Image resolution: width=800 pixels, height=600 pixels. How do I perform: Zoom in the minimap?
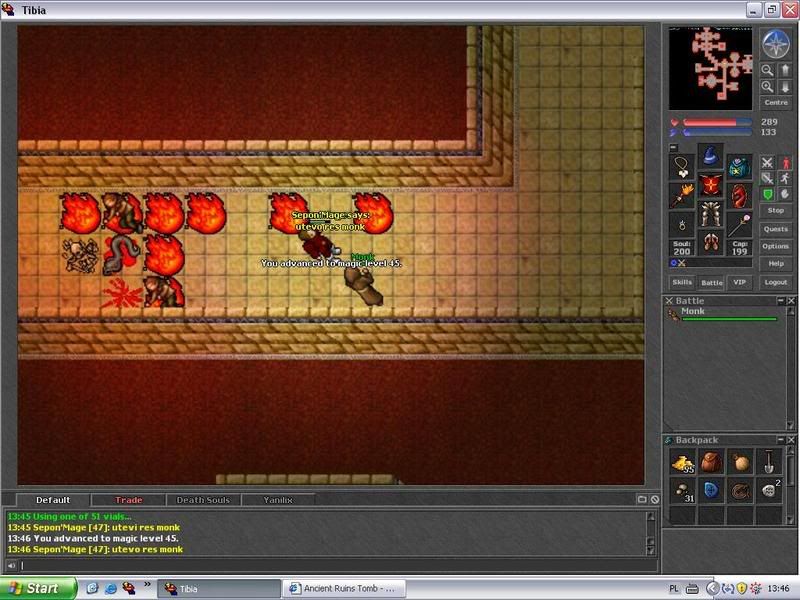pyautogui.click(x=767, y=87)
